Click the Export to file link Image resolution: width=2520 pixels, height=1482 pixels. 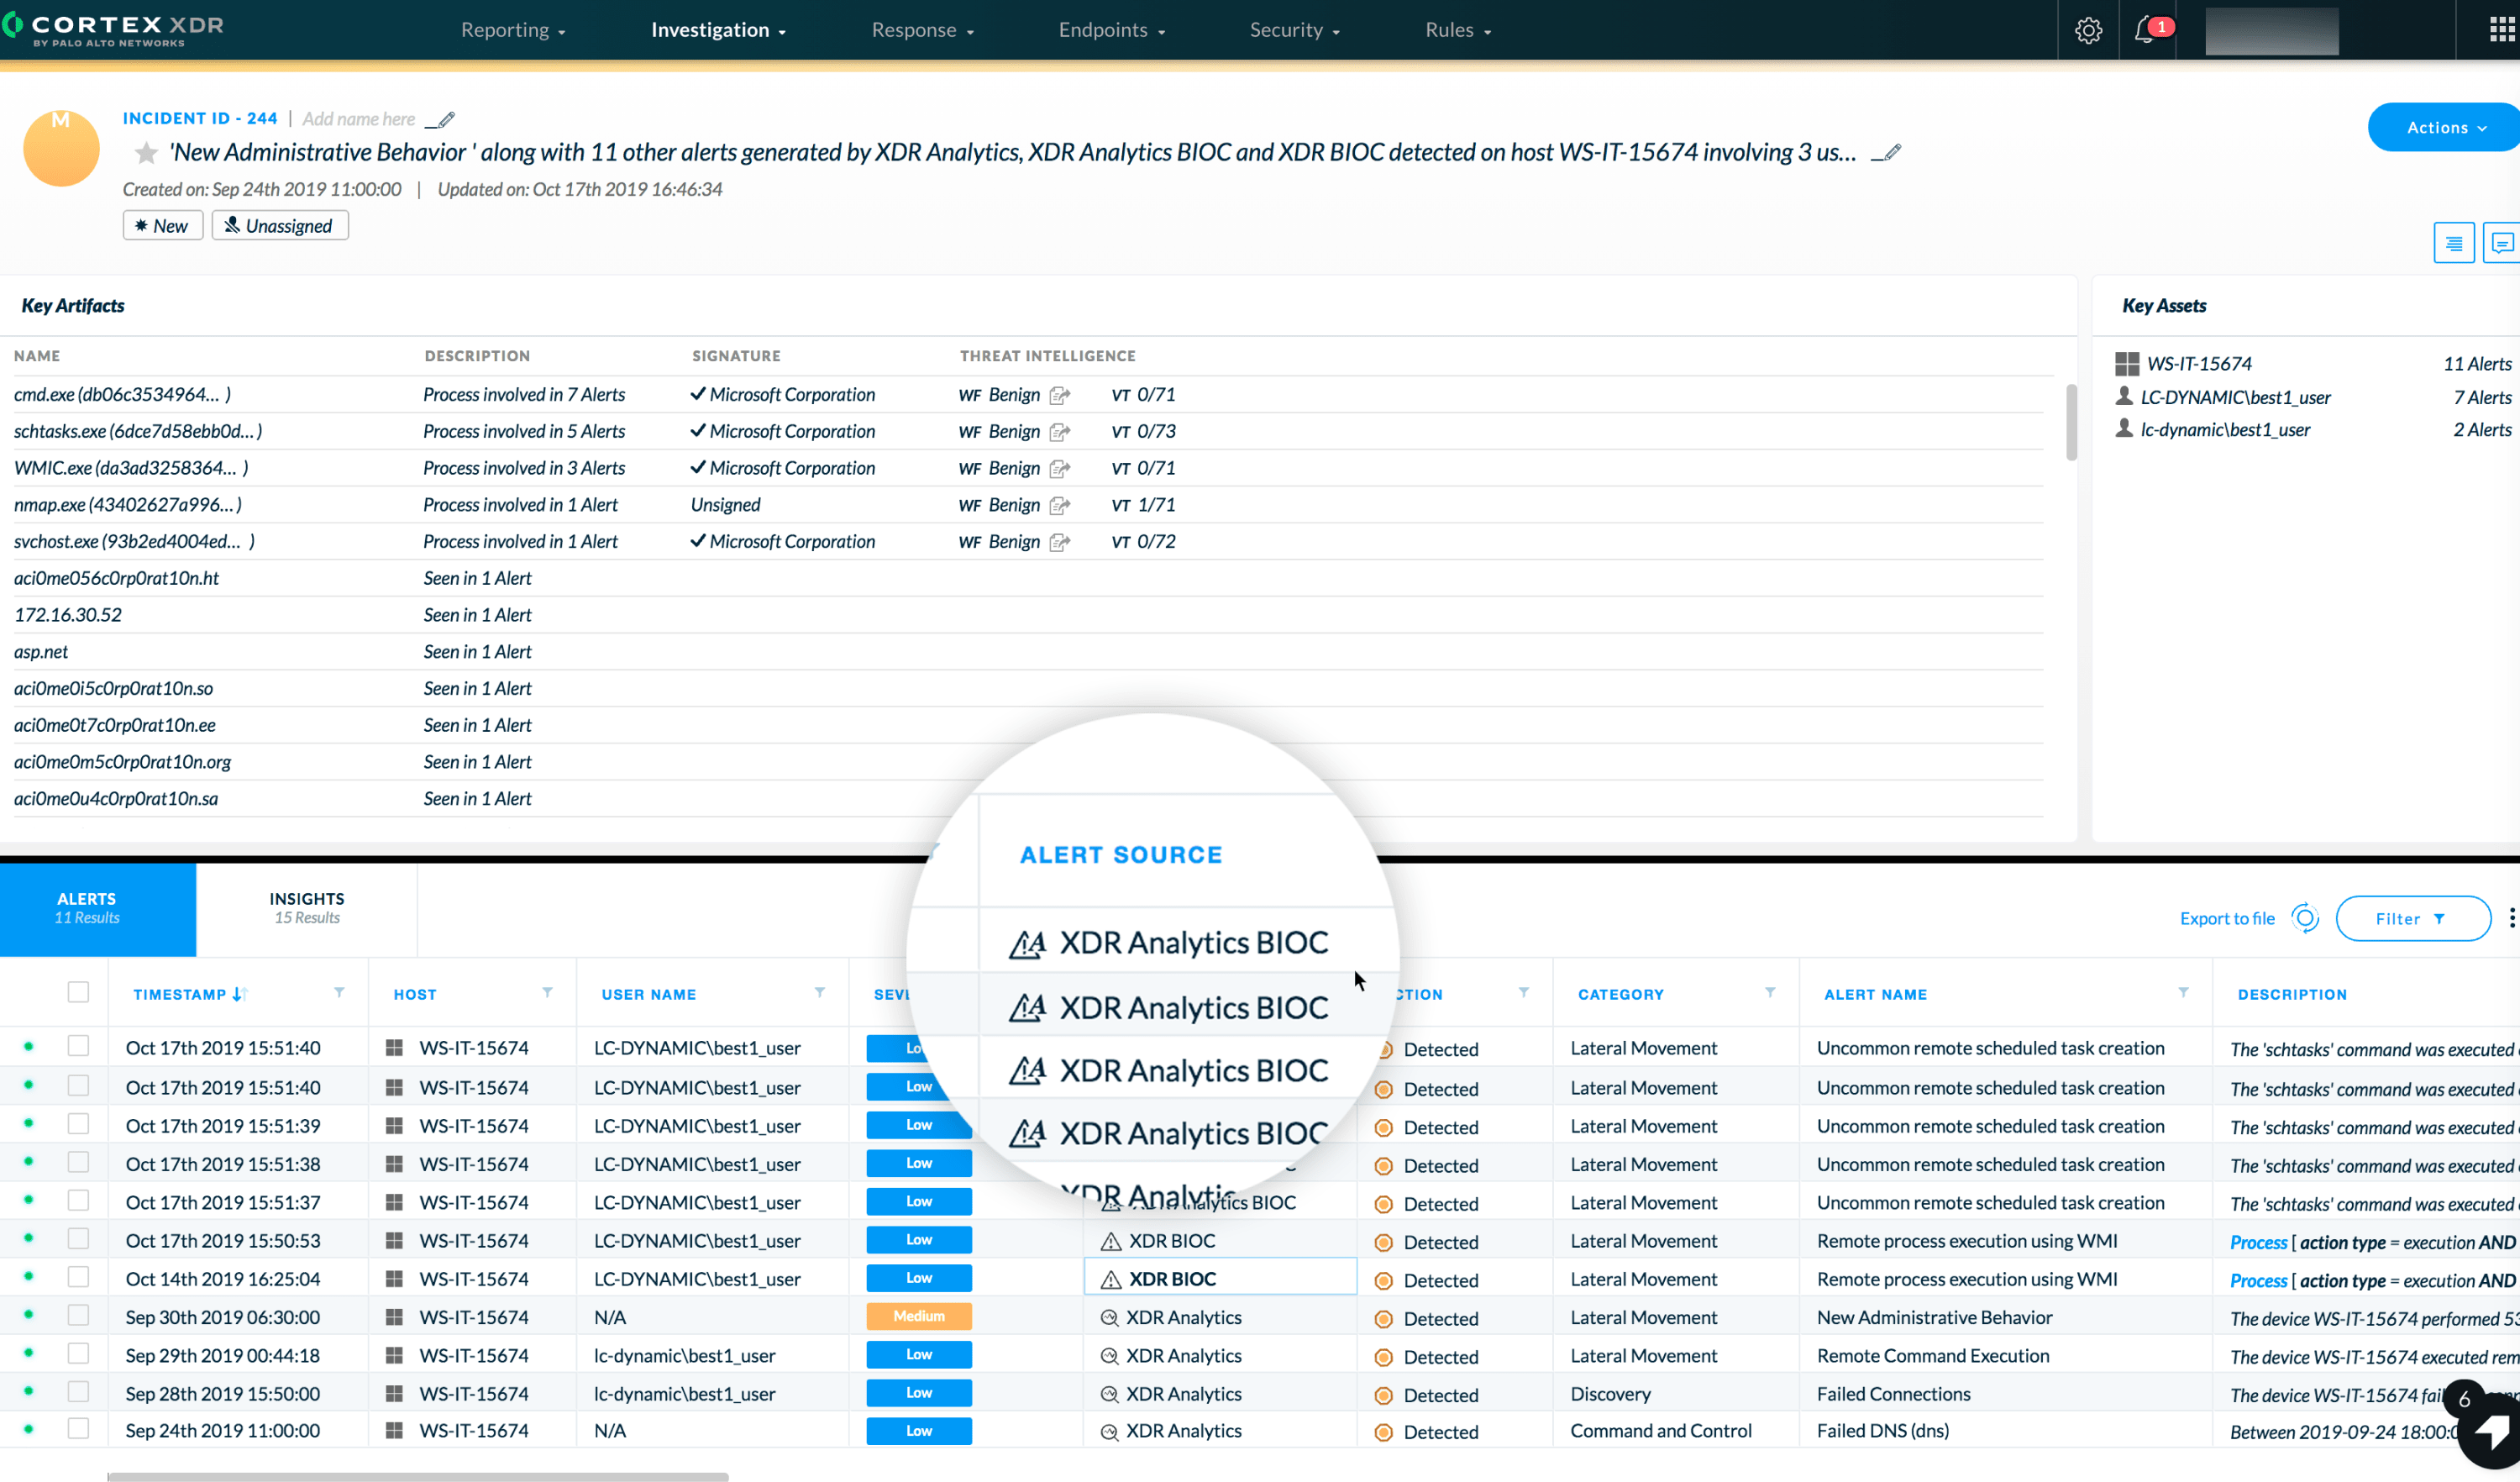coord(2226,918)
